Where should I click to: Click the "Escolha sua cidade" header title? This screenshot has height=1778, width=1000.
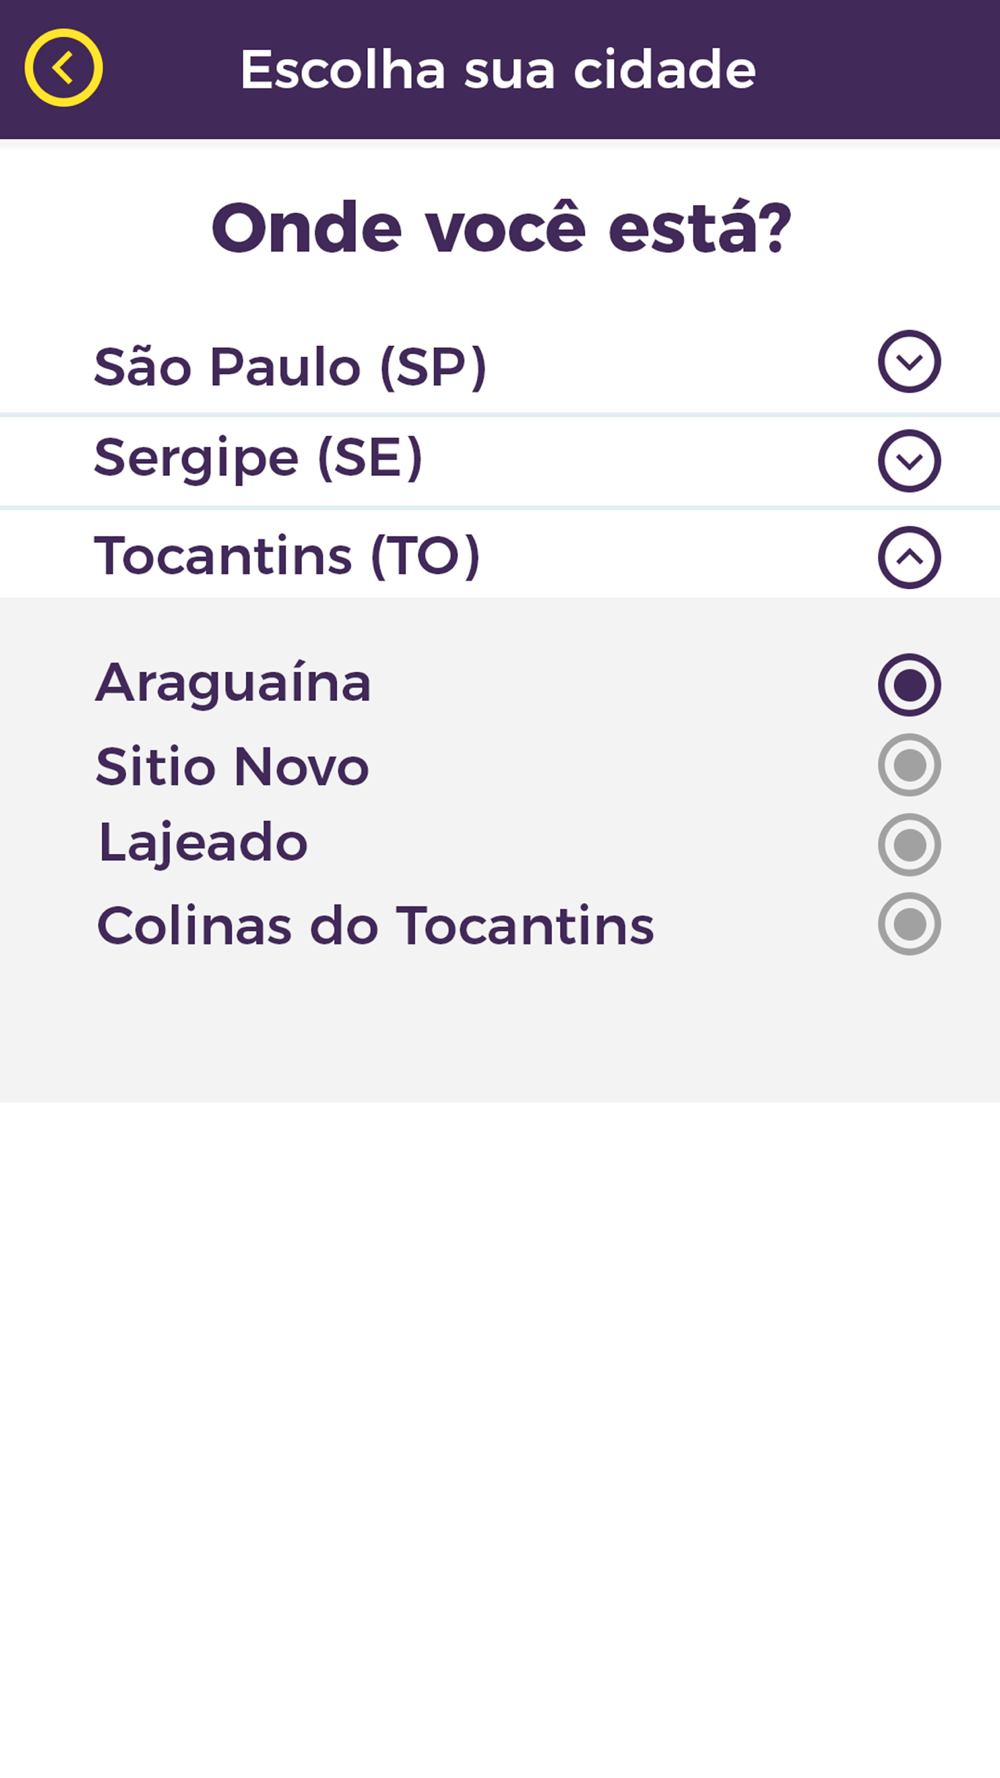tap(497, 70)
